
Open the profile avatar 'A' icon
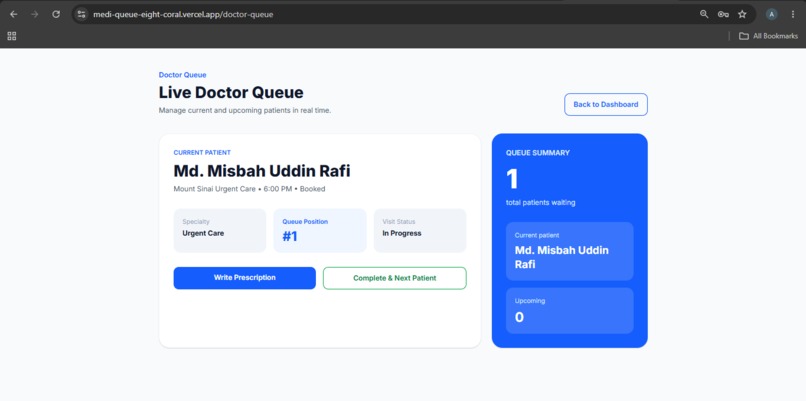(x=772, y=14)
